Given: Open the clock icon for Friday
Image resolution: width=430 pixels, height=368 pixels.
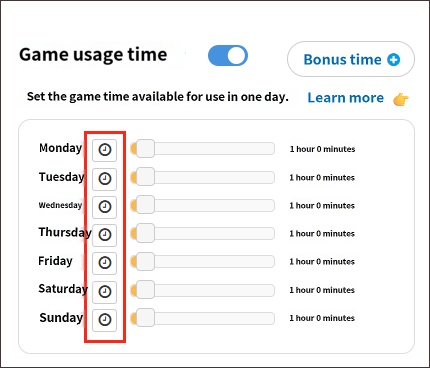Looking at the screenshot, I should click(105, 263).
